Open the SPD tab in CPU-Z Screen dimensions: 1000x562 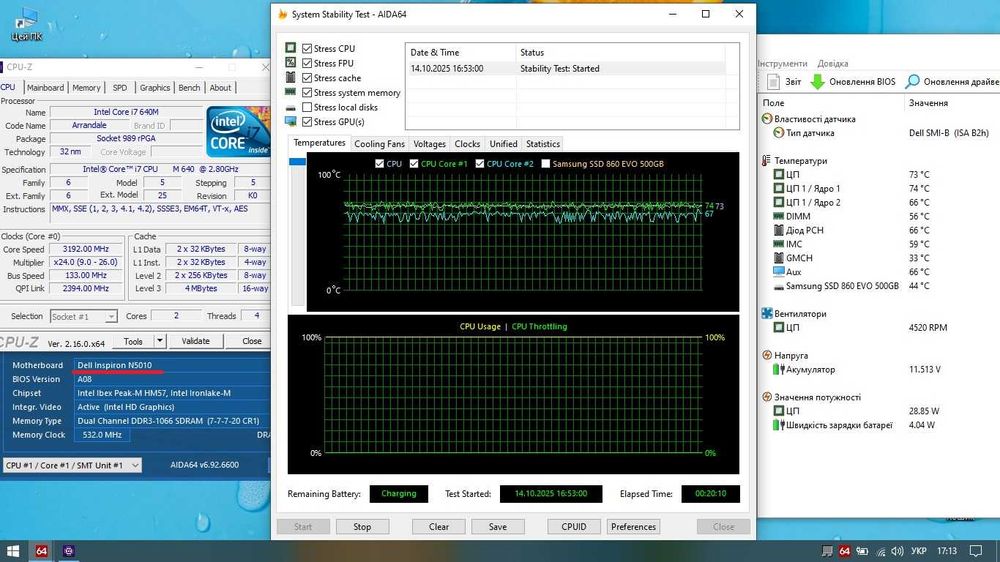coord(120,88)
